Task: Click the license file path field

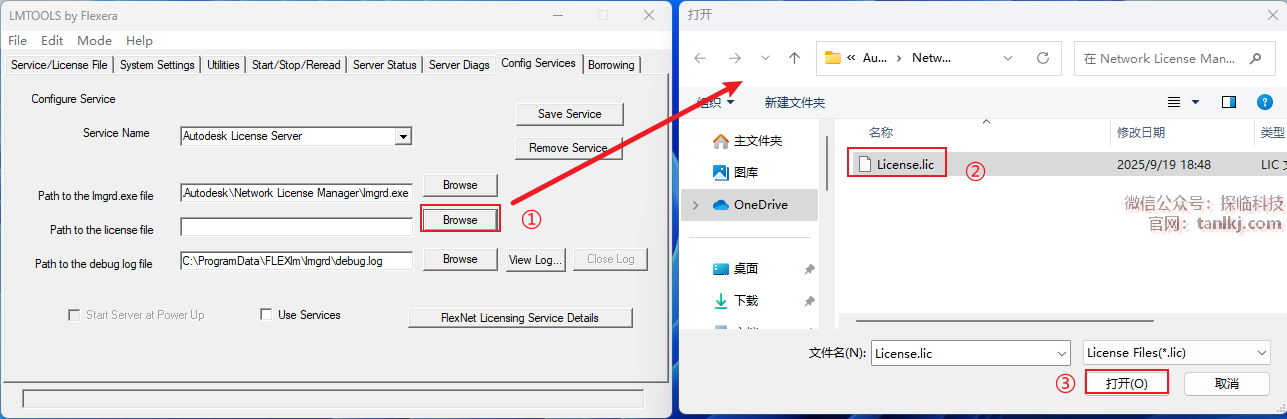Action: 296,227
